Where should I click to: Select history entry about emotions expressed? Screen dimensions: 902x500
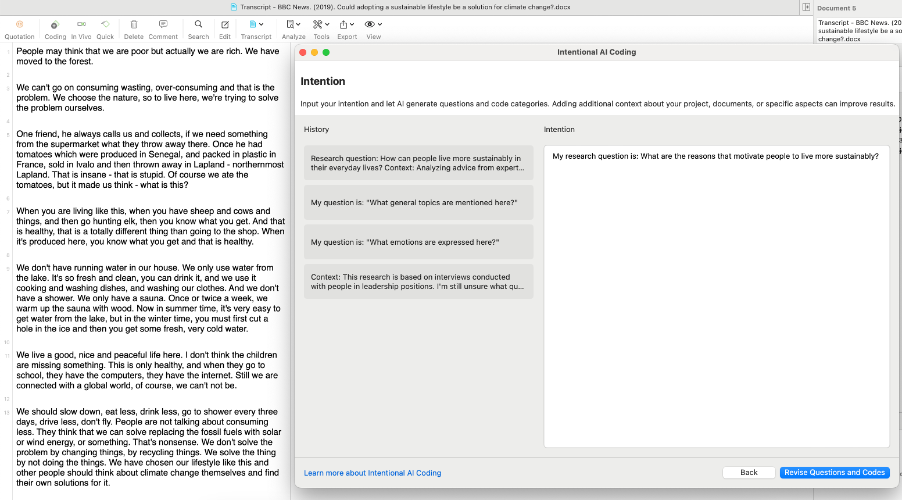(418, 242)
